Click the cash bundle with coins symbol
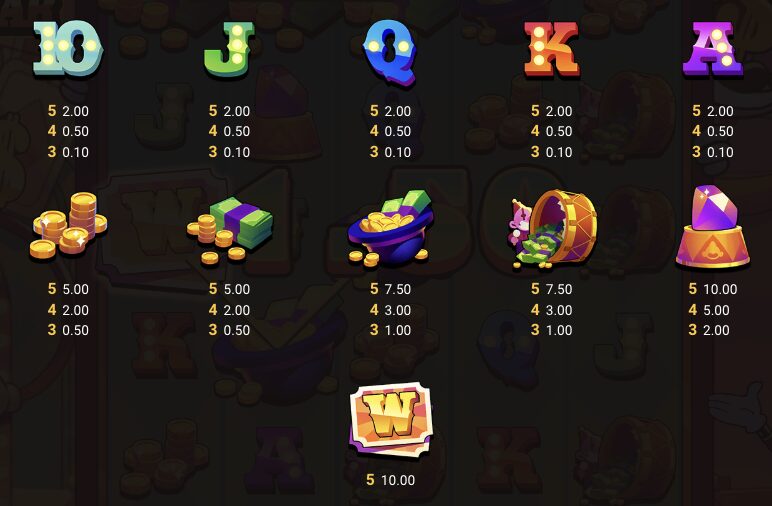This screenshot has width=772, height=506. pyautogui.click(x=229, y=230)
